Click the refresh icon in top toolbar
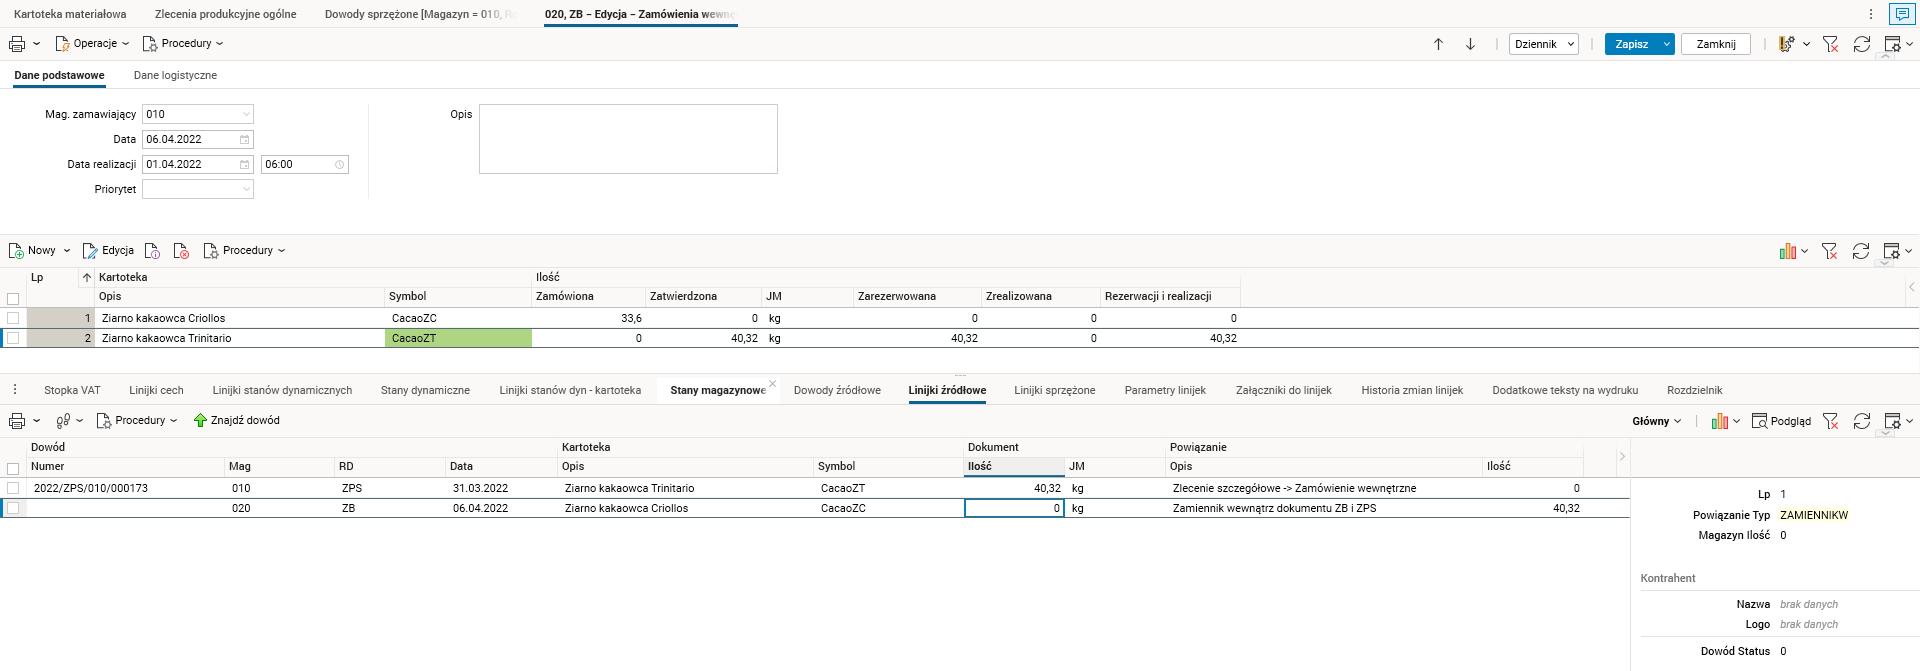1920x671 pixels. [1861, 44]
